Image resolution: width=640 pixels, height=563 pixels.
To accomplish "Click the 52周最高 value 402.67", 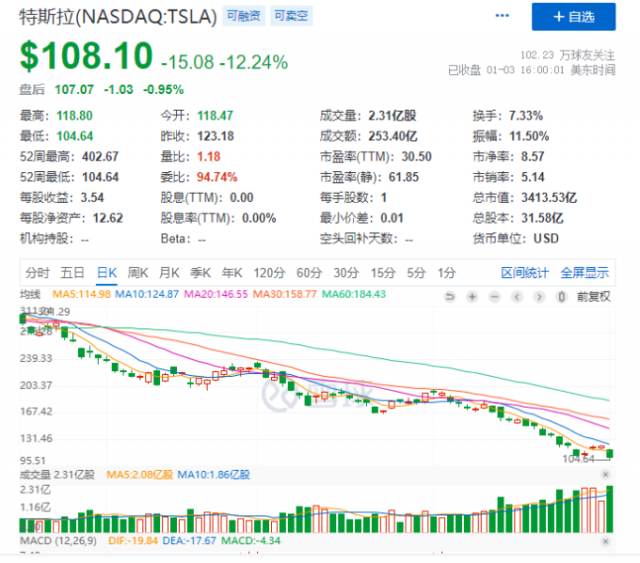I will click(x=100, y=156).
